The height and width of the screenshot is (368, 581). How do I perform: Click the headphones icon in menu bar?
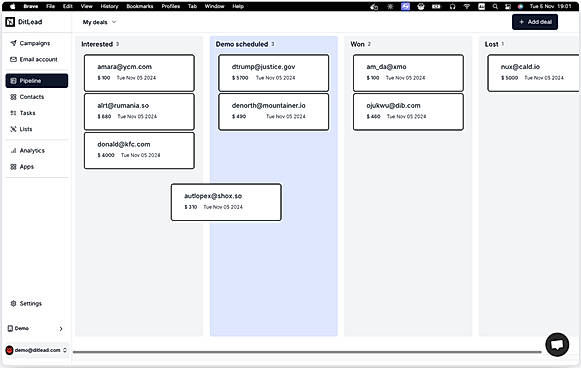point(452,6)
